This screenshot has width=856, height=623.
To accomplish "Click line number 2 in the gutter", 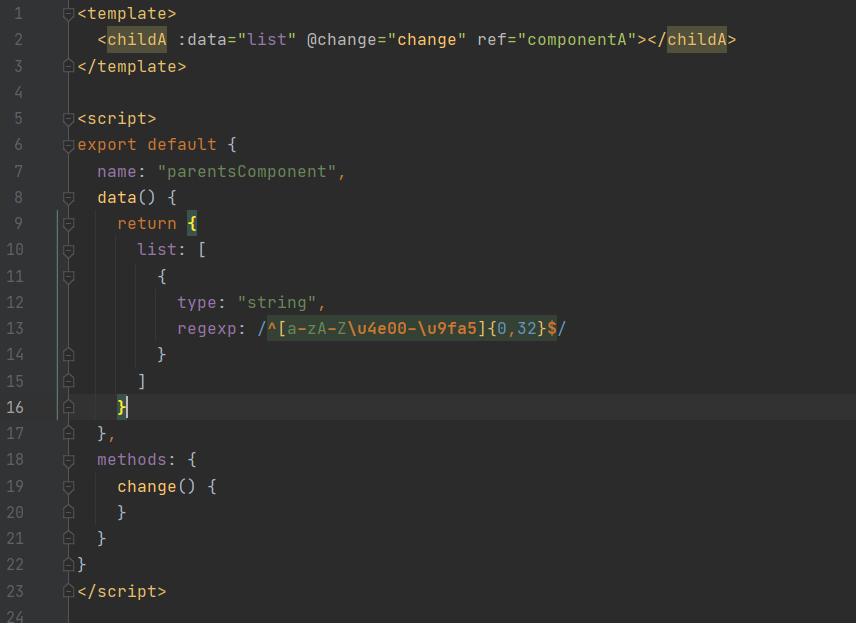I will pos(19,40).
